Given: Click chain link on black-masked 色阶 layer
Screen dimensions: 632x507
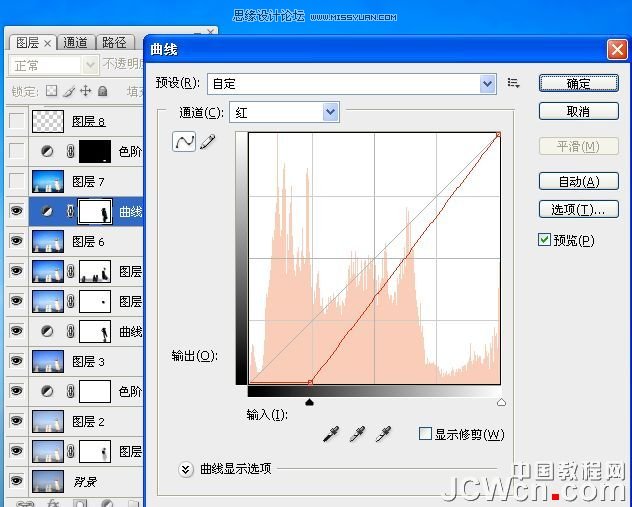Looking at the screenshot, I should pyautogui.click(x=71, y=152).
